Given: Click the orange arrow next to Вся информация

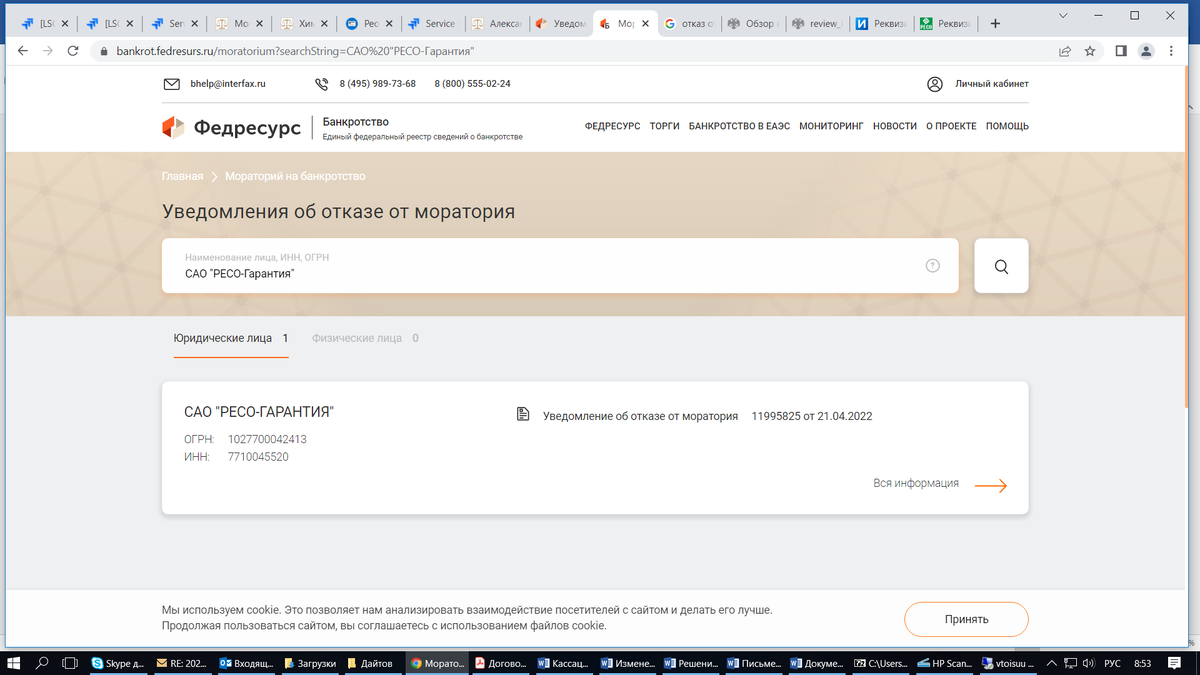Looking at the screenshot, I should (991, 486).
